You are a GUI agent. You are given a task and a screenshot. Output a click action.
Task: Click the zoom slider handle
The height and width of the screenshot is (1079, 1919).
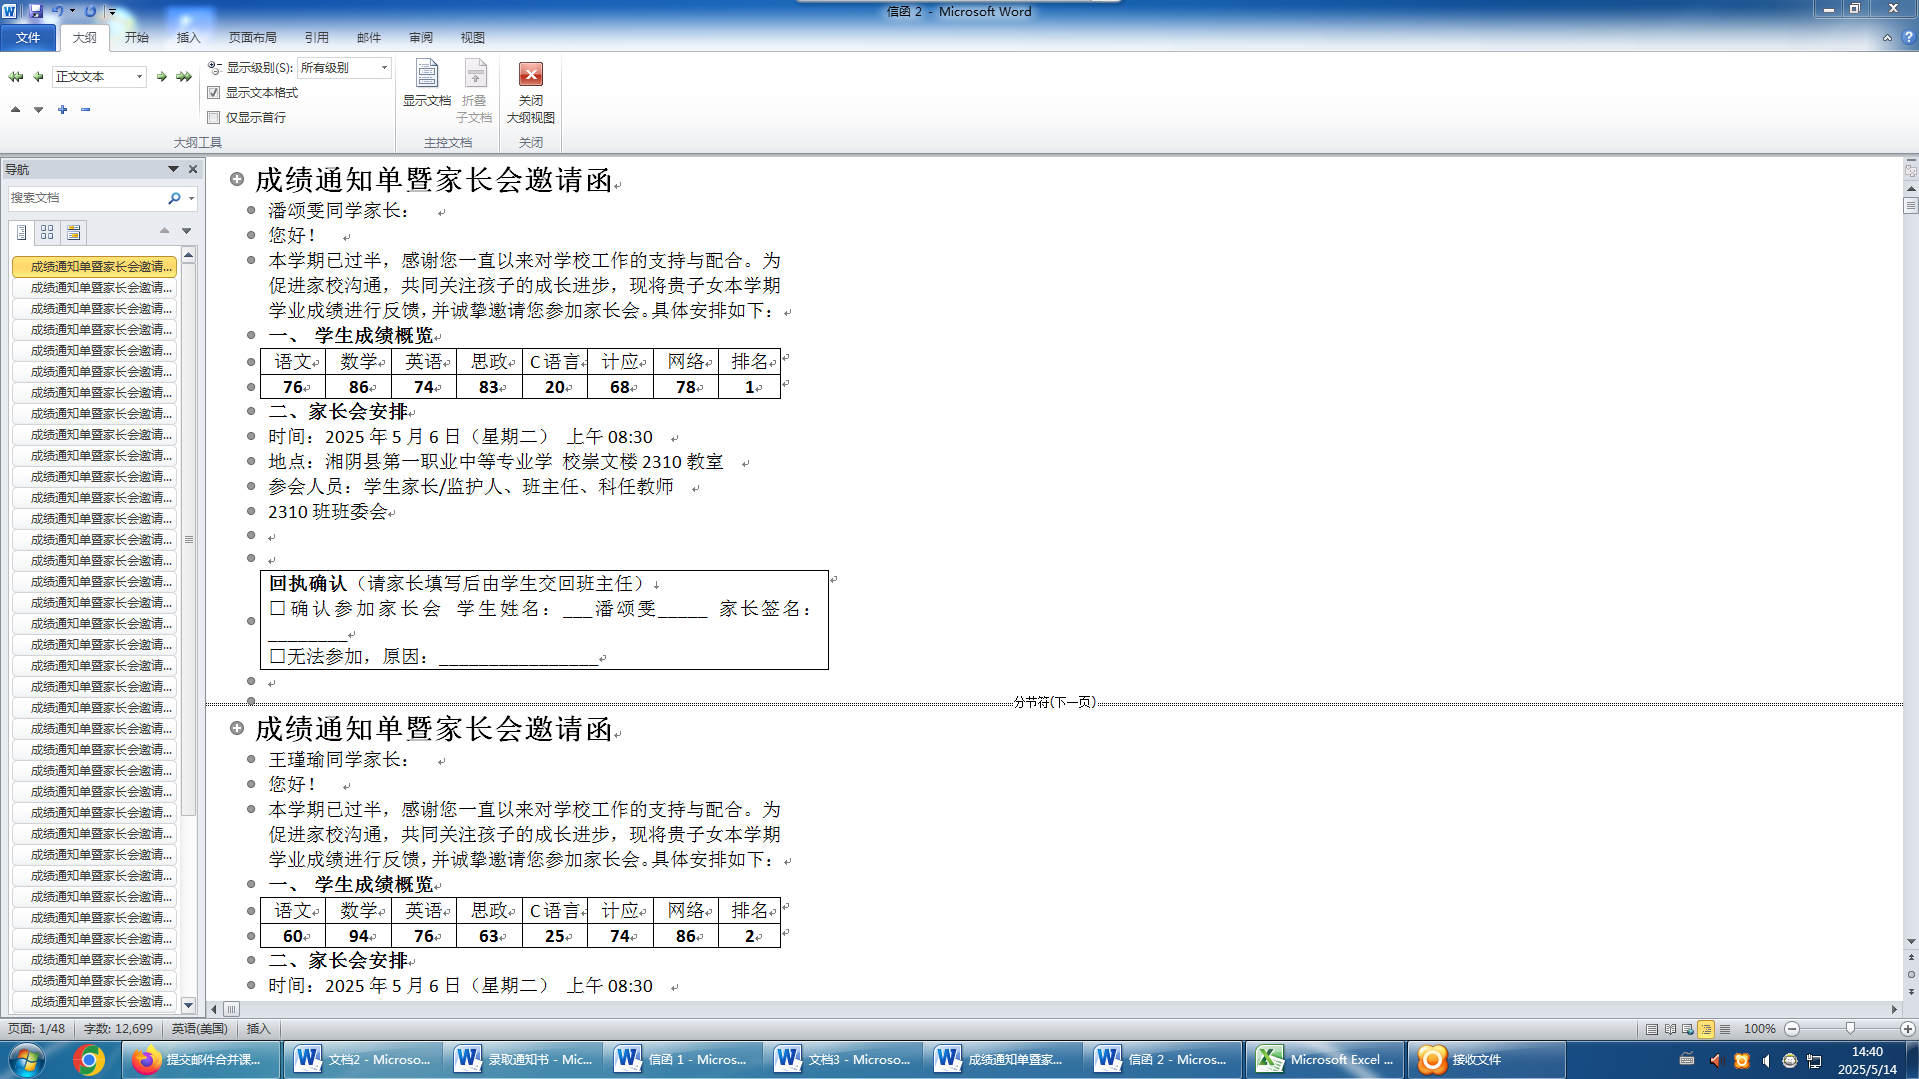1850,1029
